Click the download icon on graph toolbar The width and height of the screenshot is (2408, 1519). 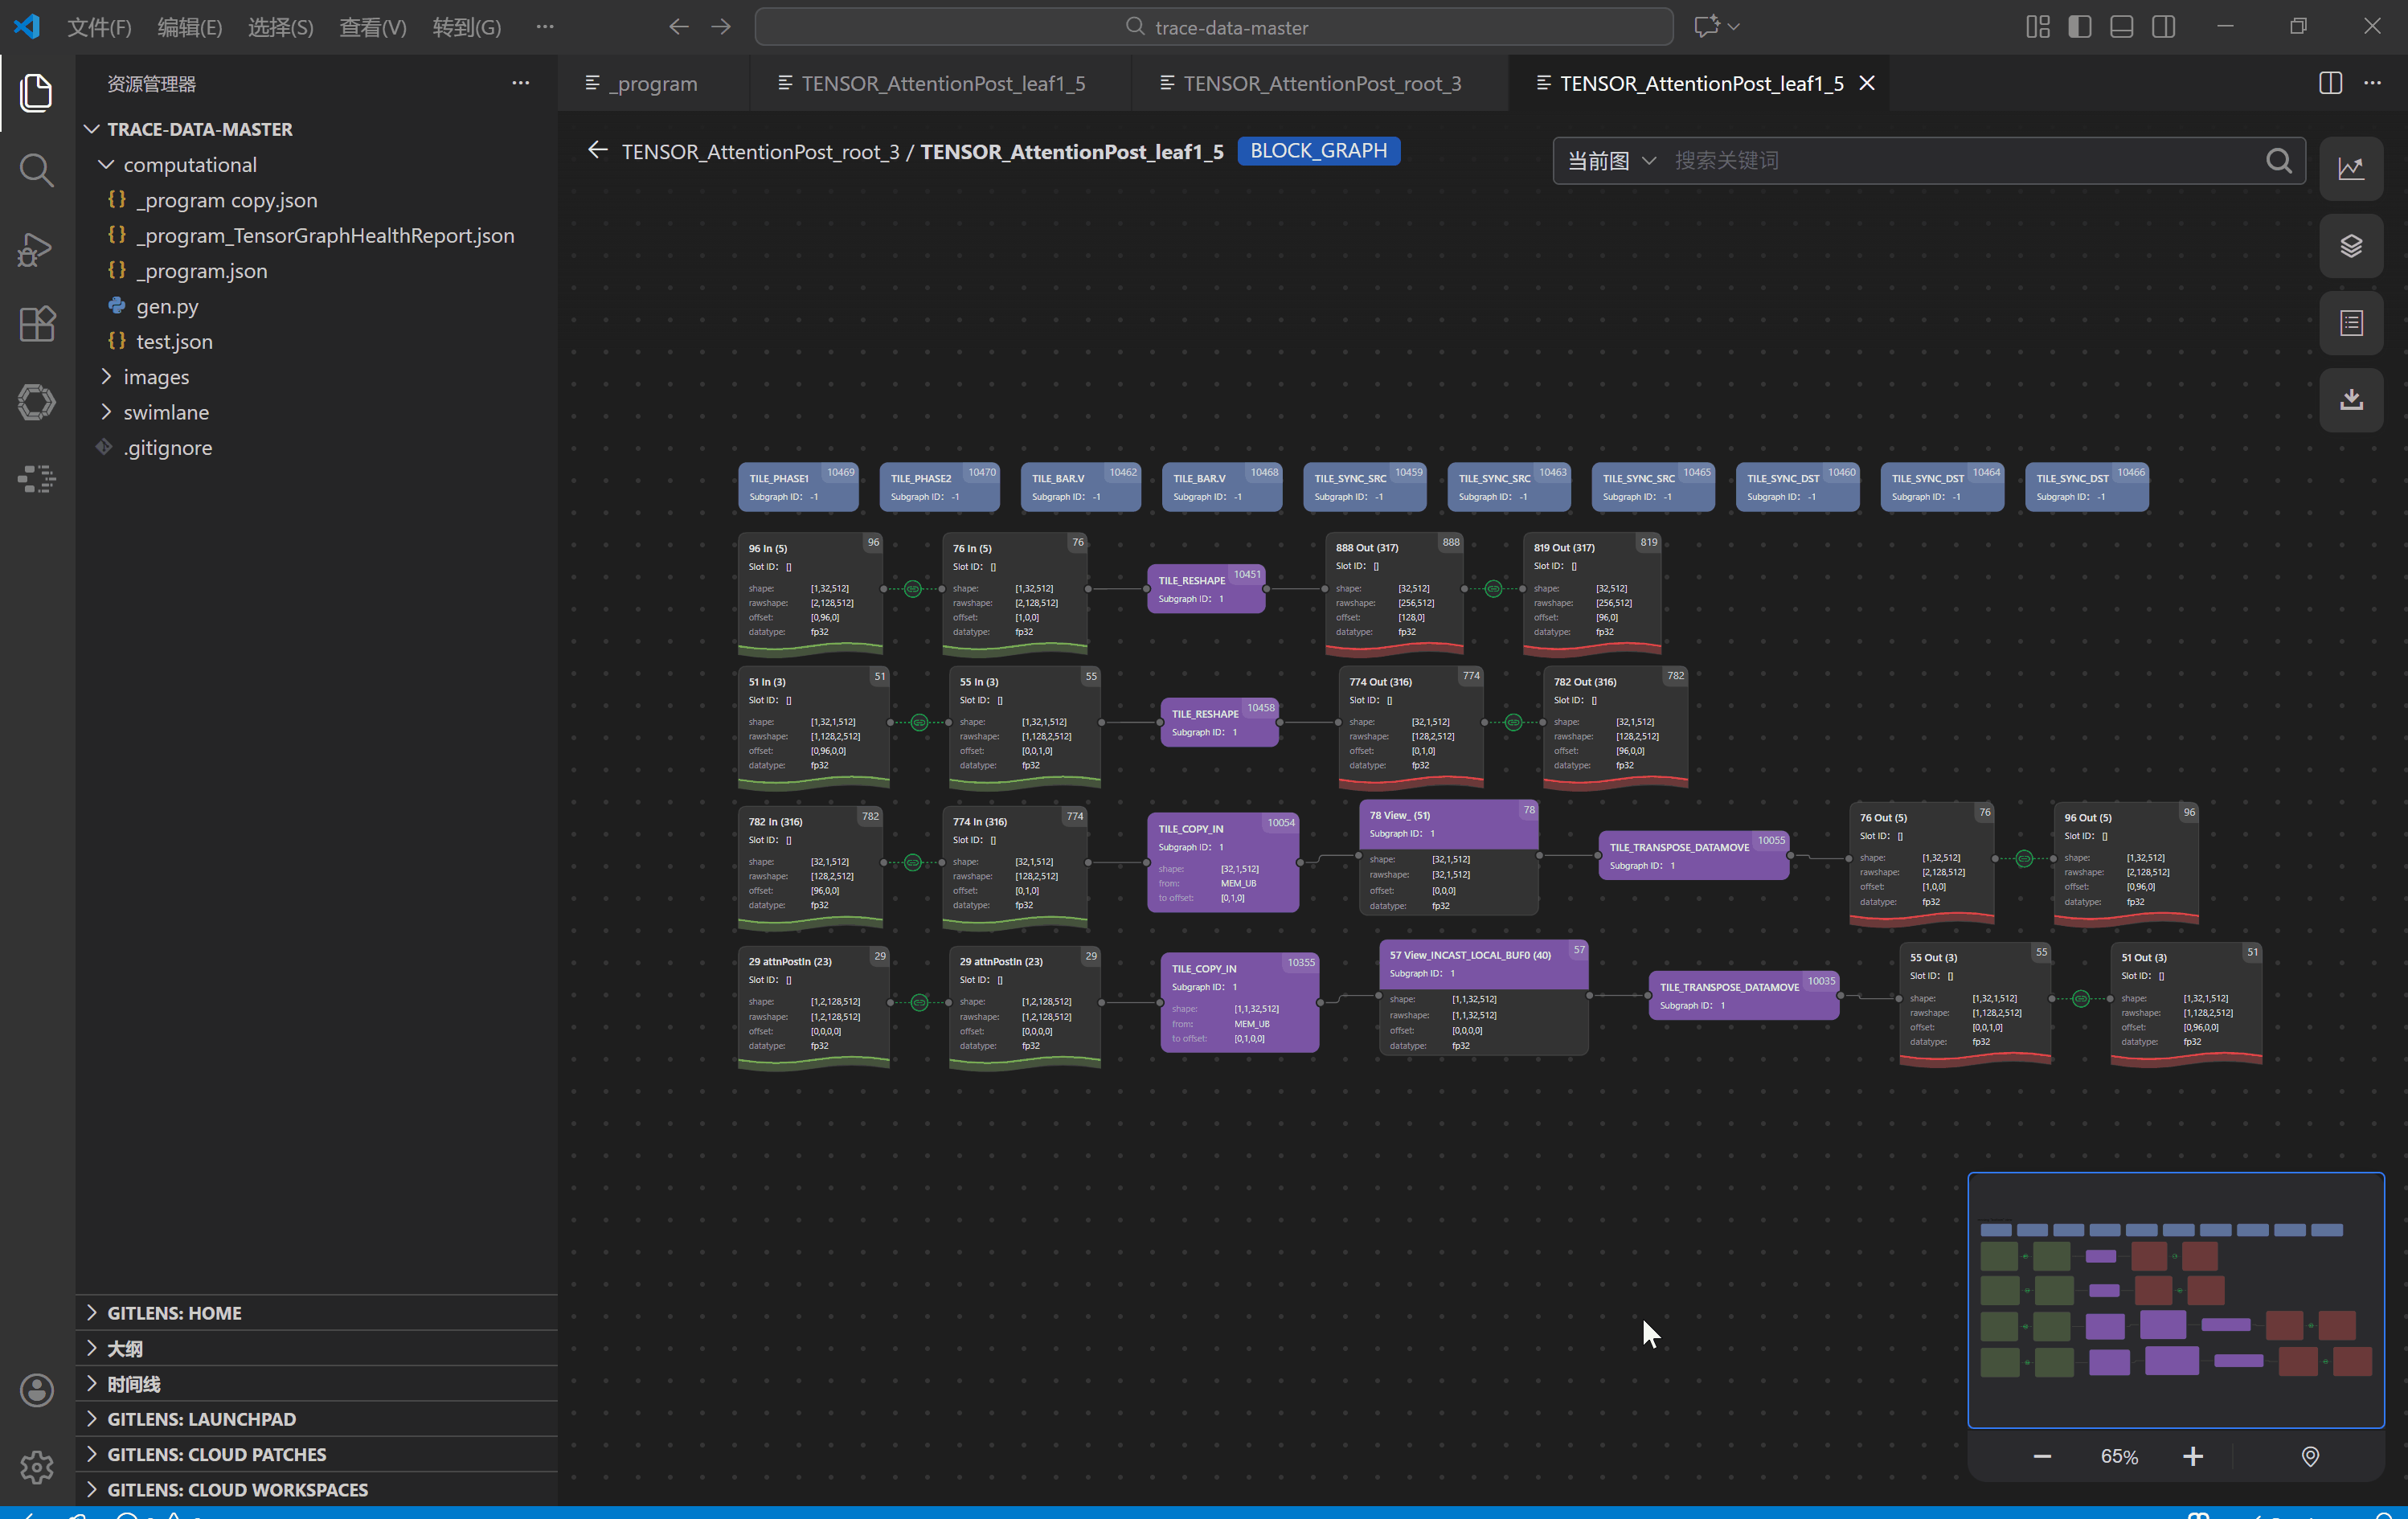point(2350,400)
